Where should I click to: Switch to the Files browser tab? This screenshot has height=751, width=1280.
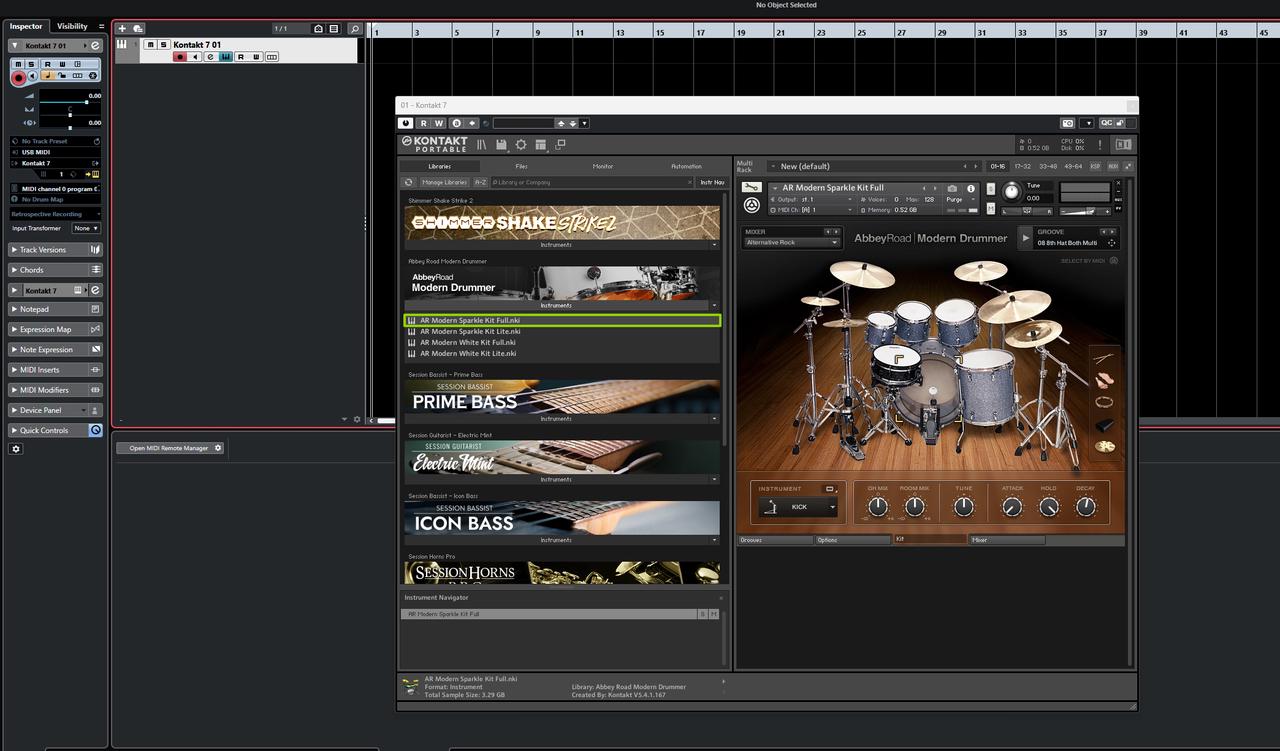(x=521, y=166)
